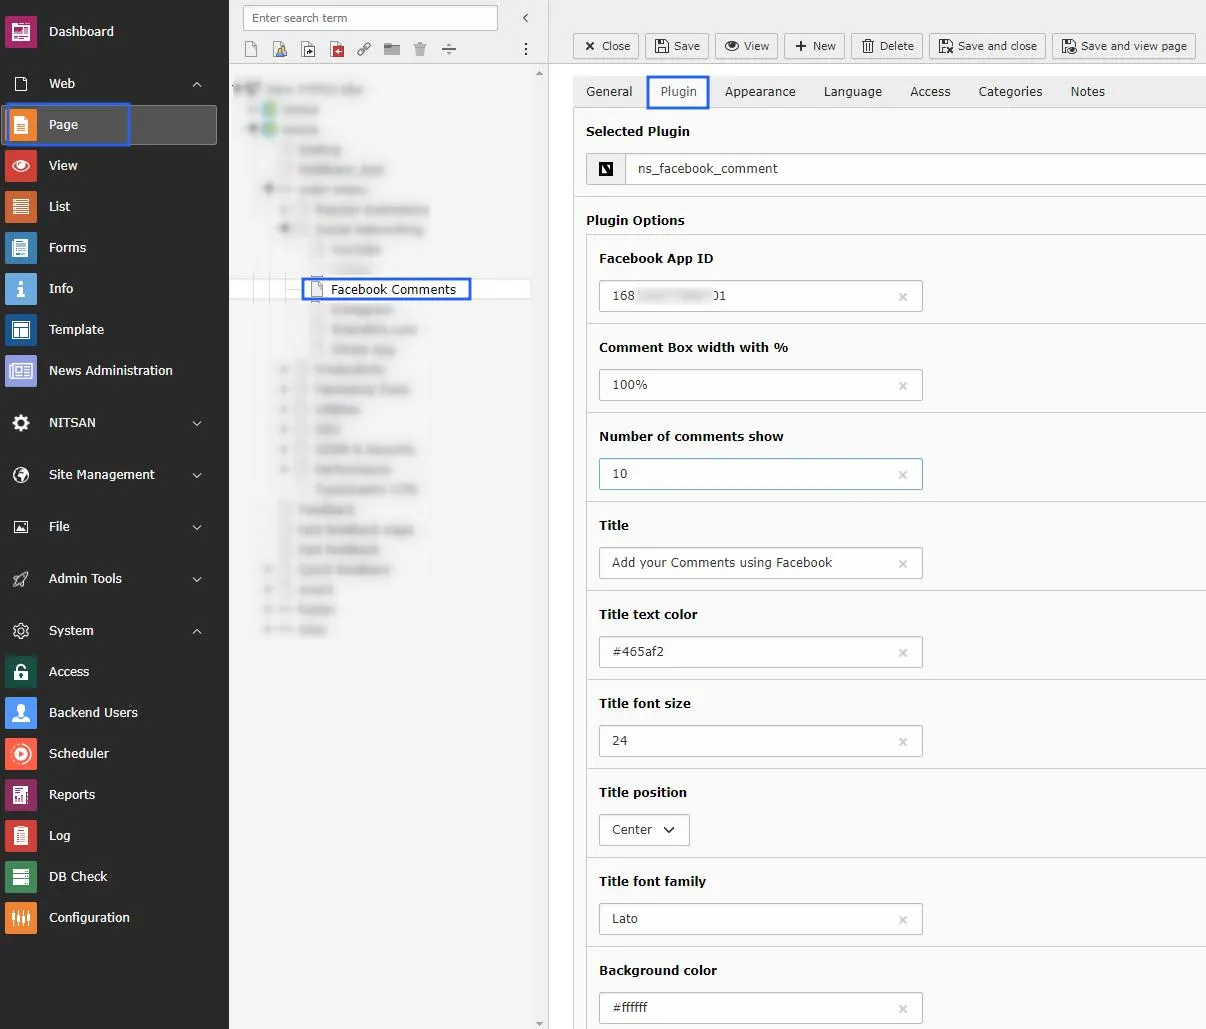The image size is (1206, 1029).
Task: Select the standard page icon in the tree toolbar
Action: (x=251, y=49)
